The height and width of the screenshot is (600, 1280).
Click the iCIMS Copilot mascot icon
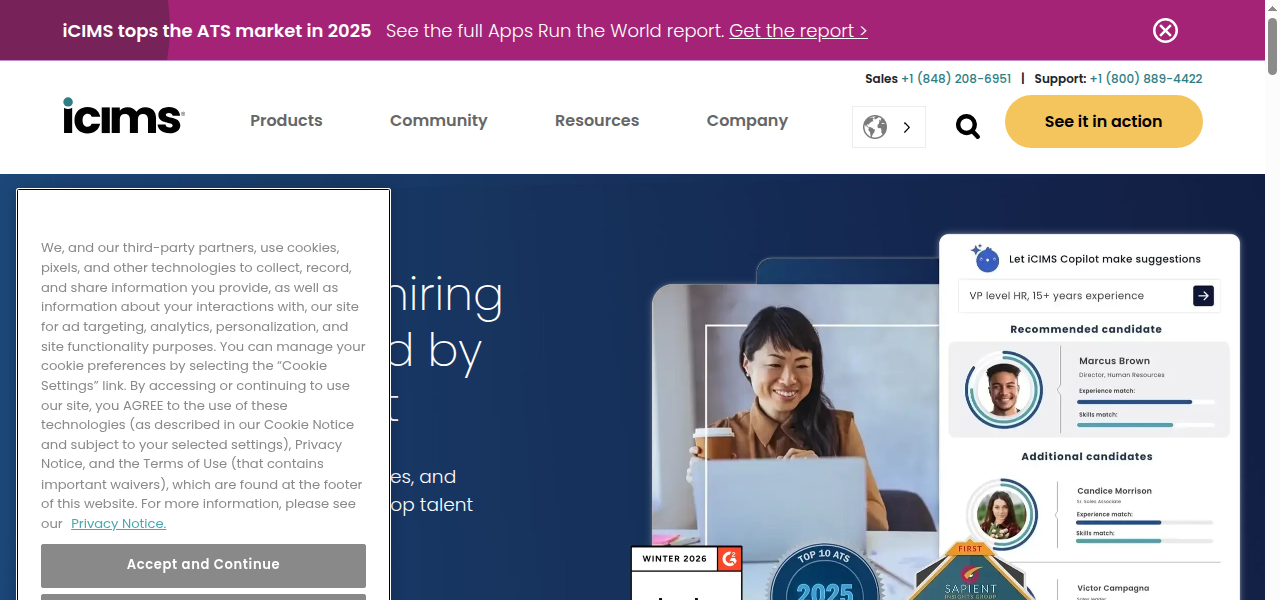[x=985, y=258]
